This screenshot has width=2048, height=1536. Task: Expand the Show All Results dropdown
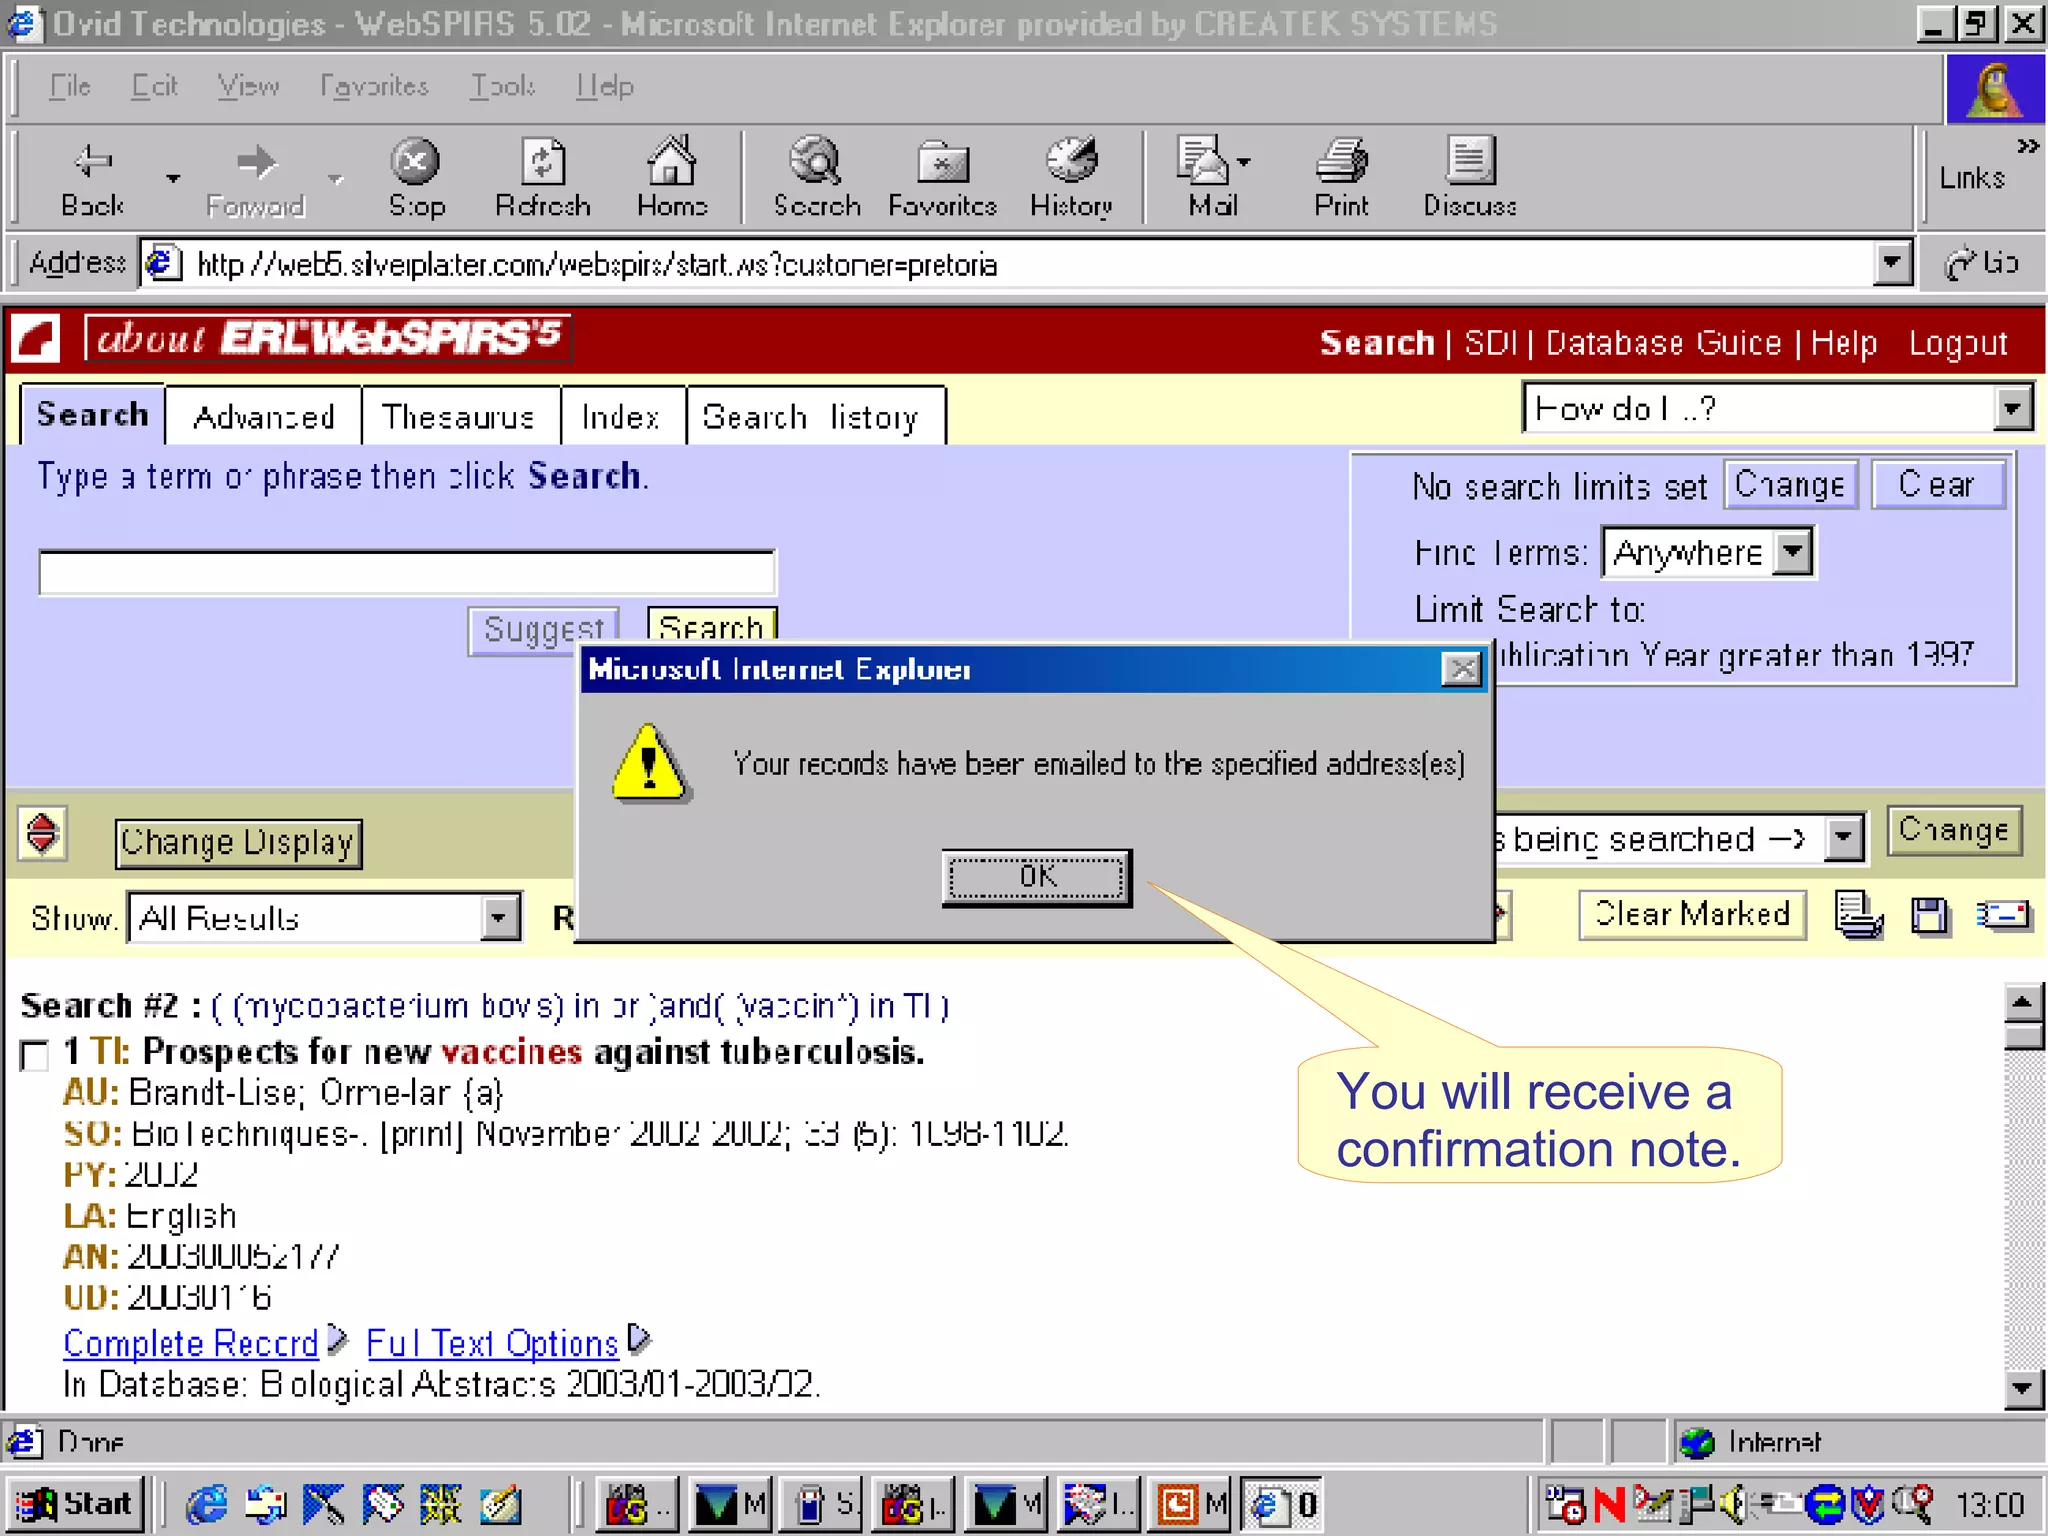click(499, 917)
